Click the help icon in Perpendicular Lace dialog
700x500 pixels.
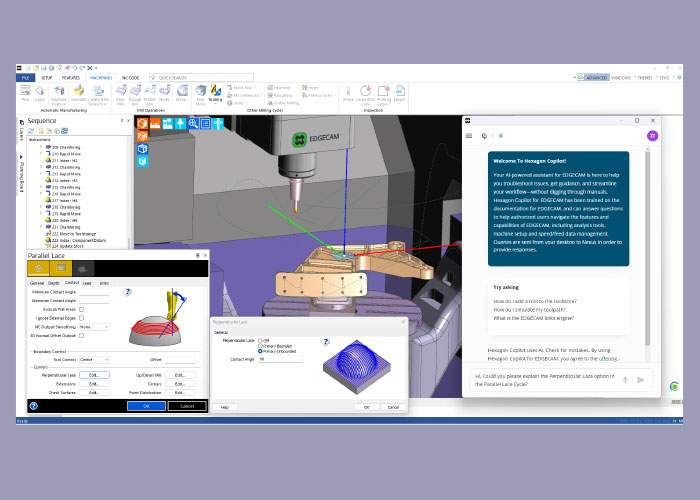point(326,342)
